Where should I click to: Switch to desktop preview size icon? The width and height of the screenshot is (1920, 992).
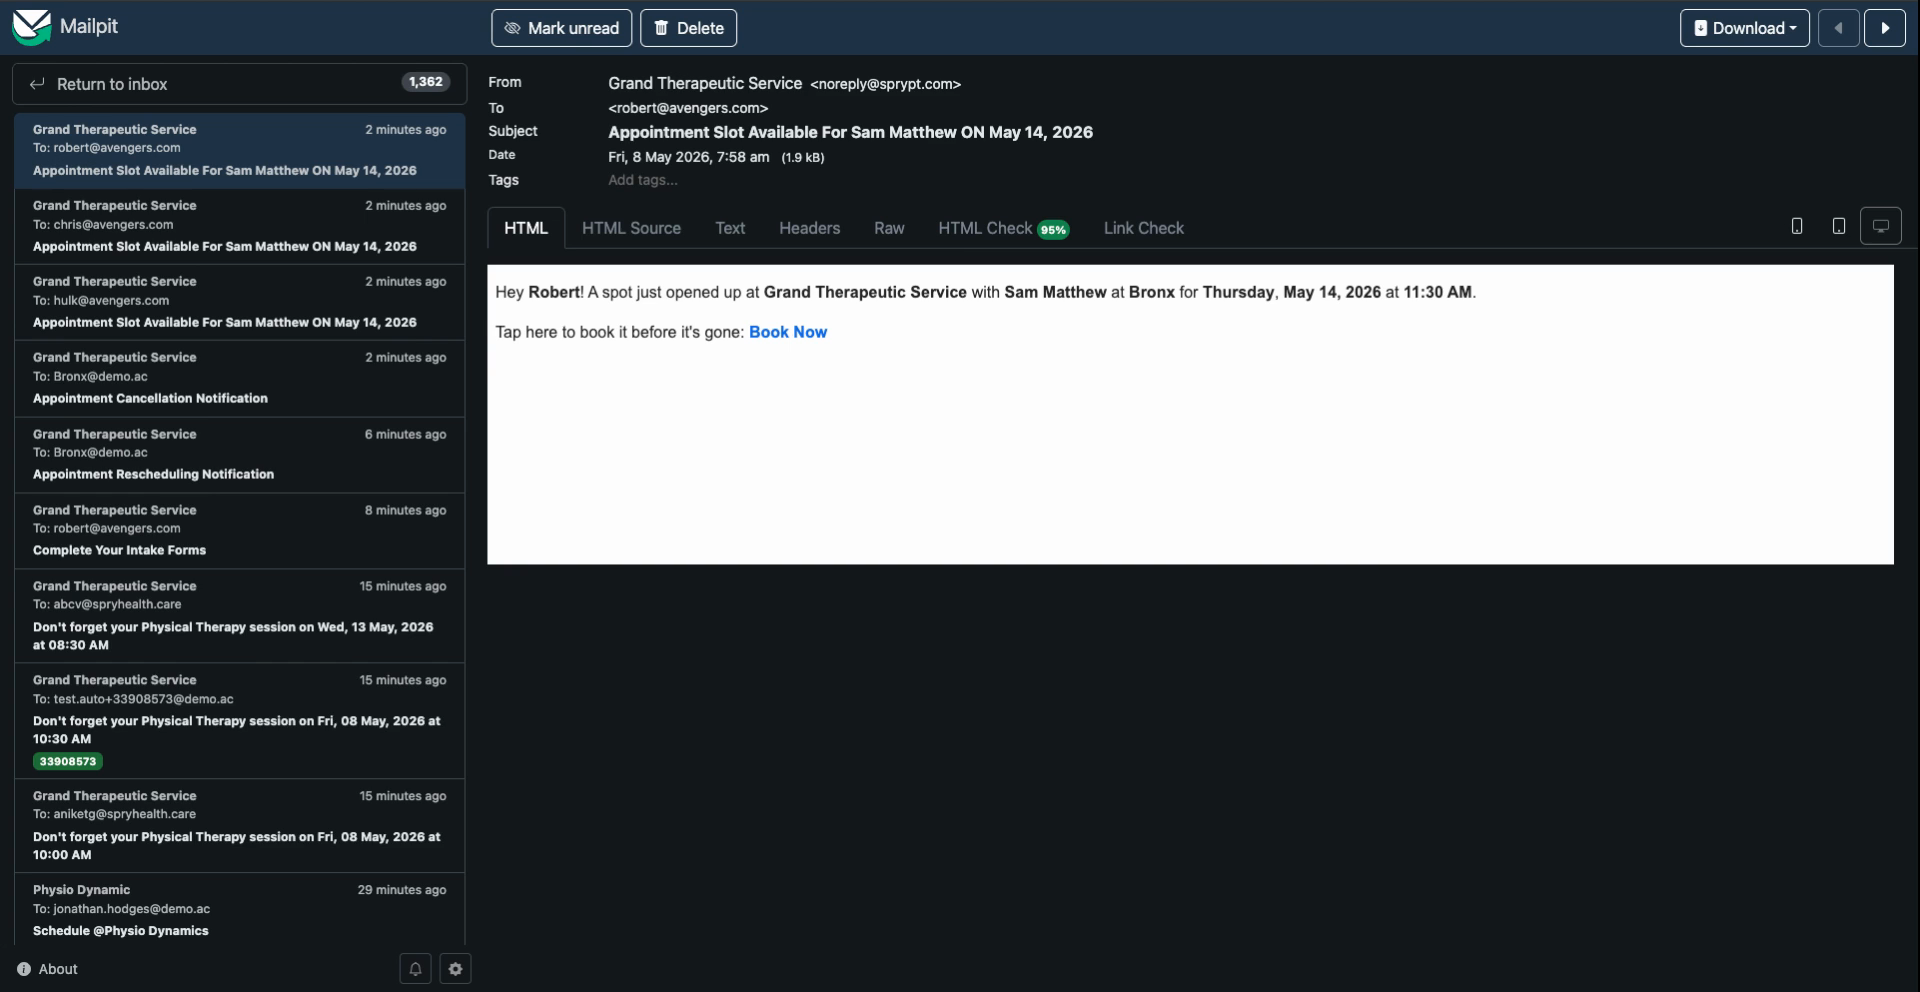(x=1881, y=226)
